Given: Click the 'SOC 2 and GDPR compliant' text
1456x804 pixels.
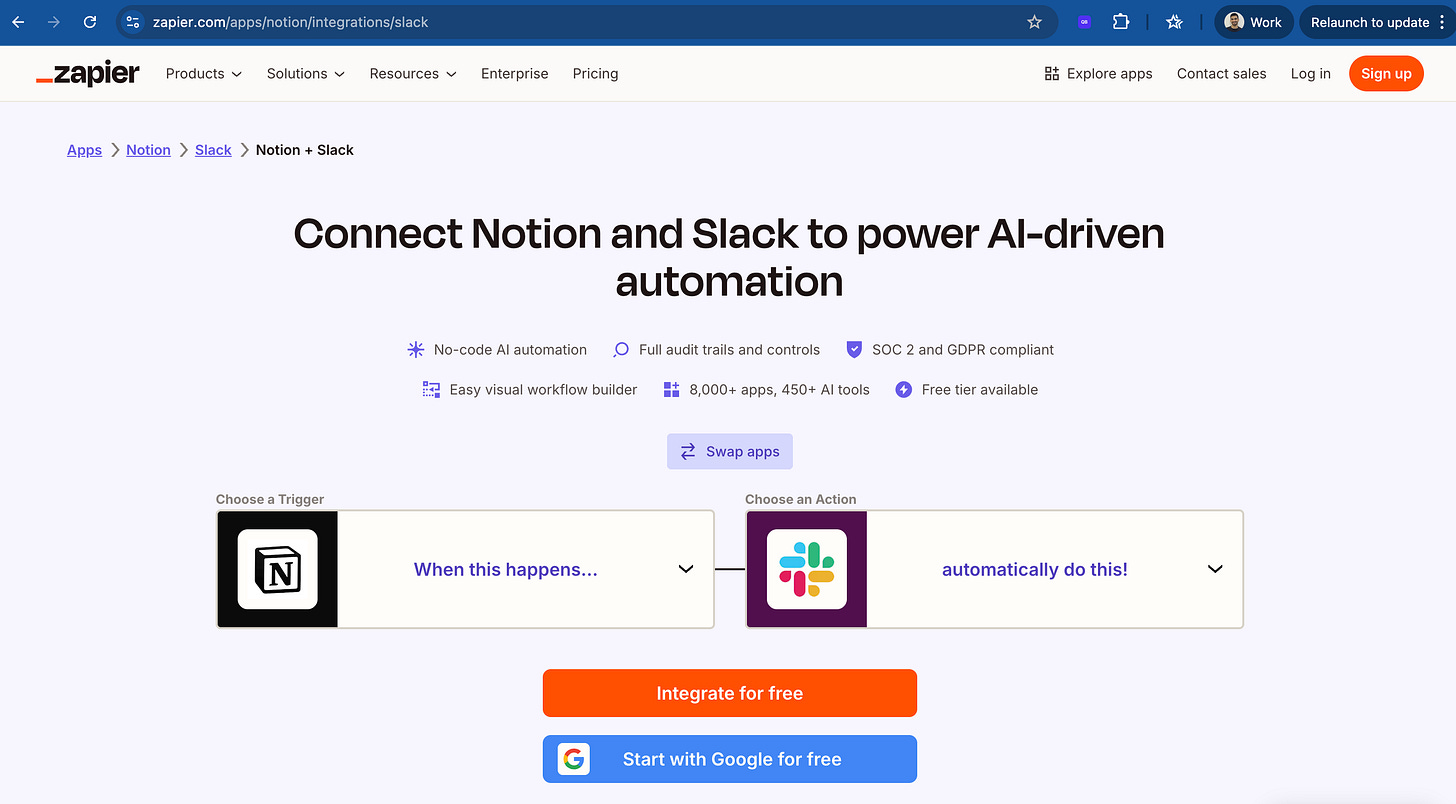Looking at the screenshot, I should click(x=963, y=350).
